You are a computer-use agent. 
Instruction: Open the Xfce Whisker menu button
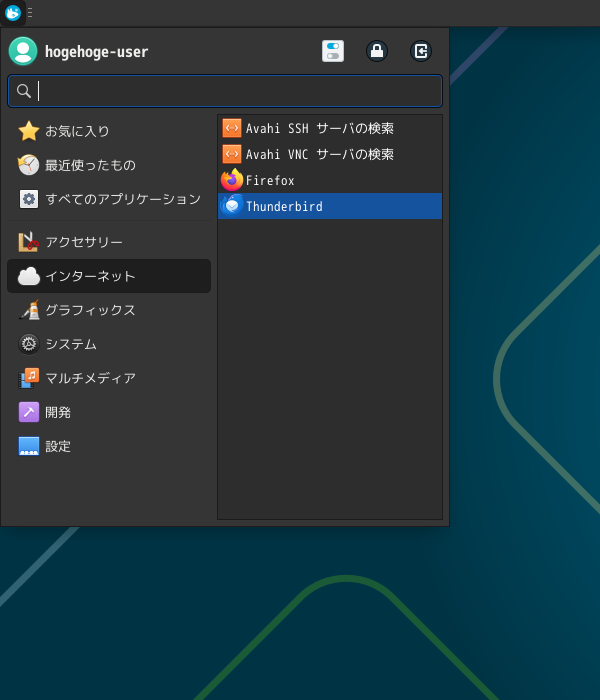13,13
